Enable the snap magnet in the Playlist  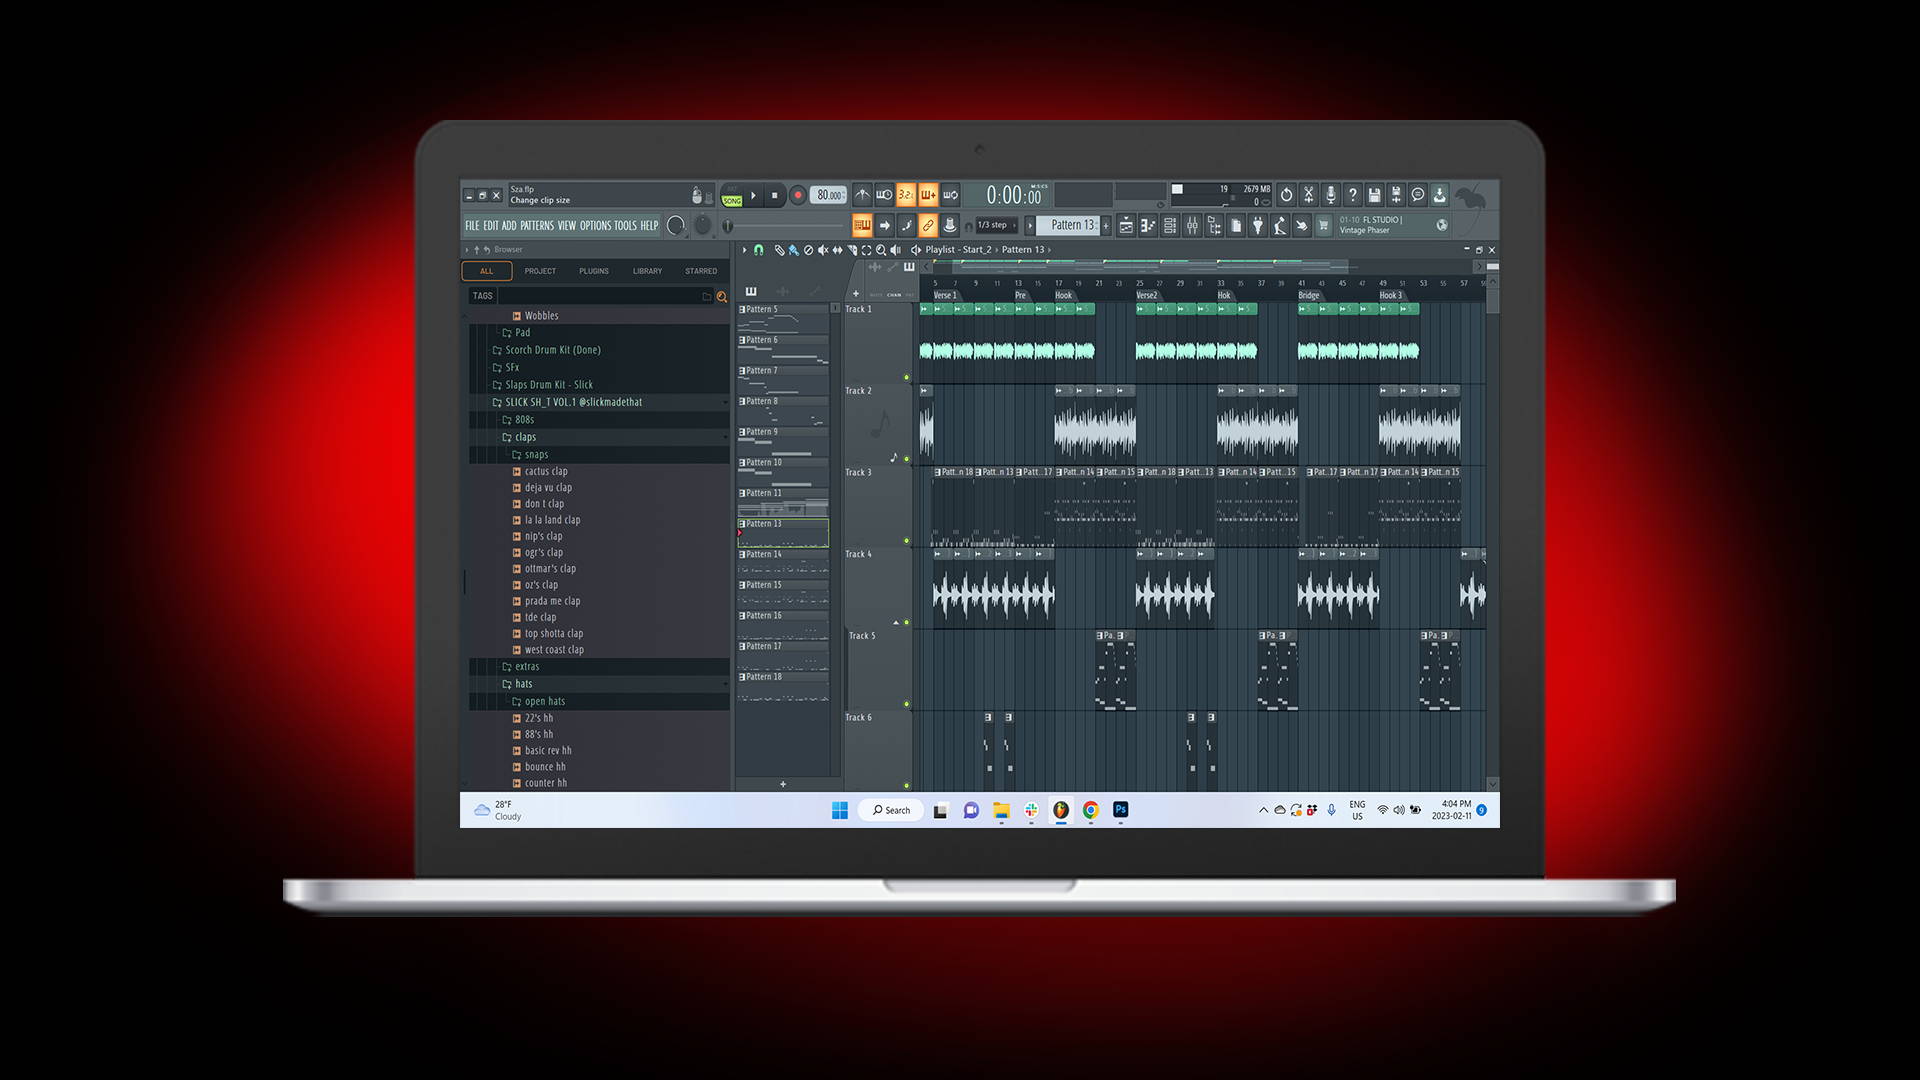point(759,250)
